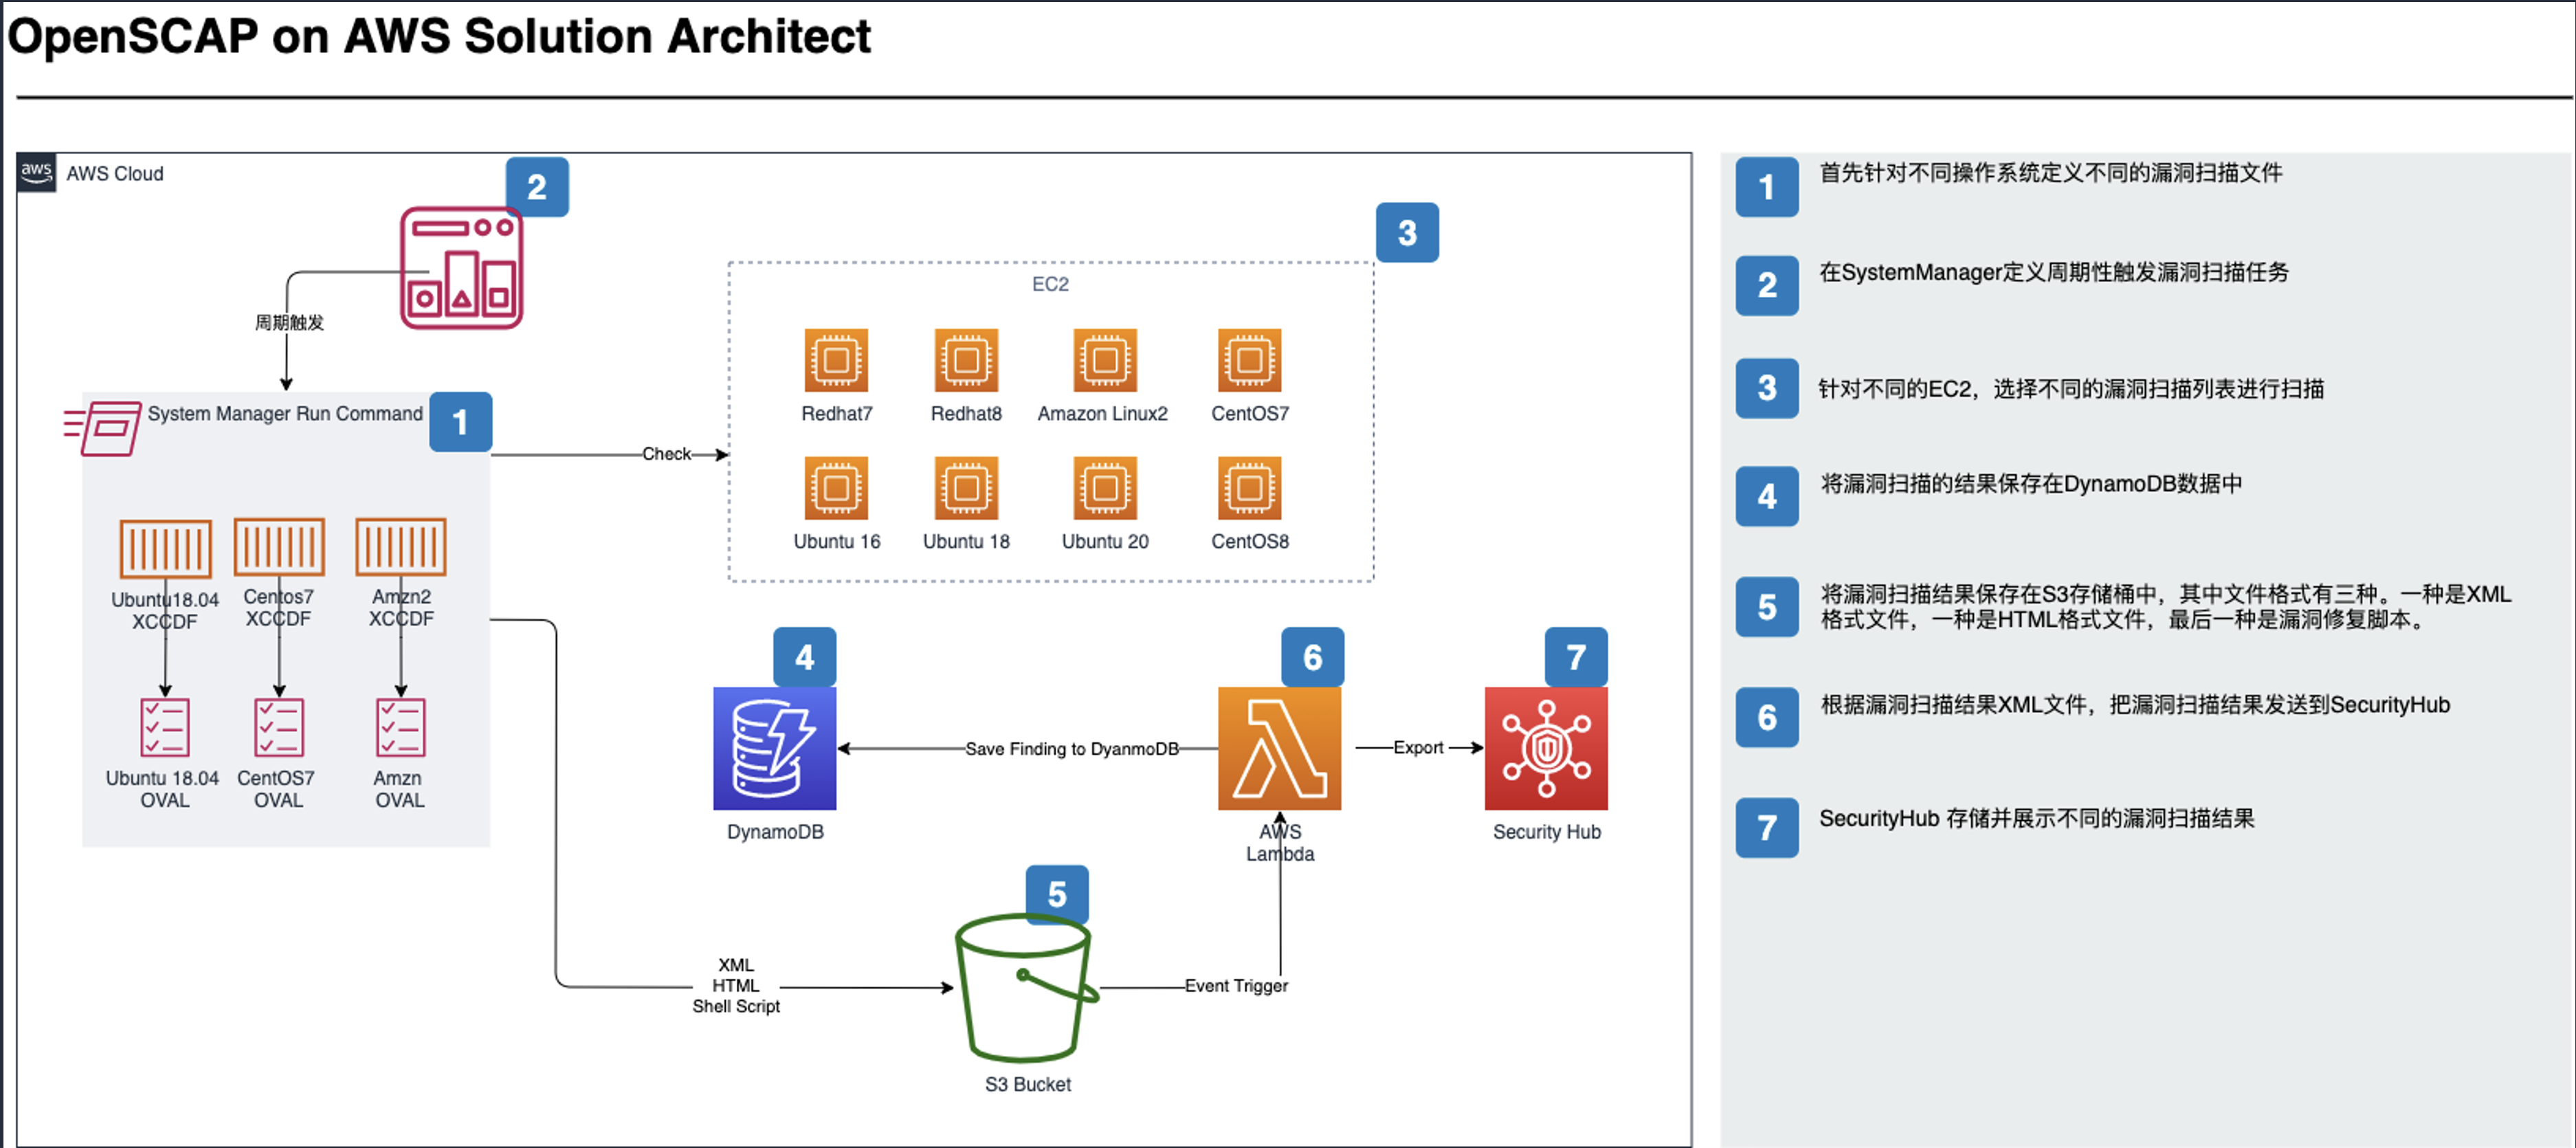The height and width of the screenshot is (1148, 2576).
Task: Select the CentOS7 EC2 instance icon
Action: click(x=1250, y=360)
